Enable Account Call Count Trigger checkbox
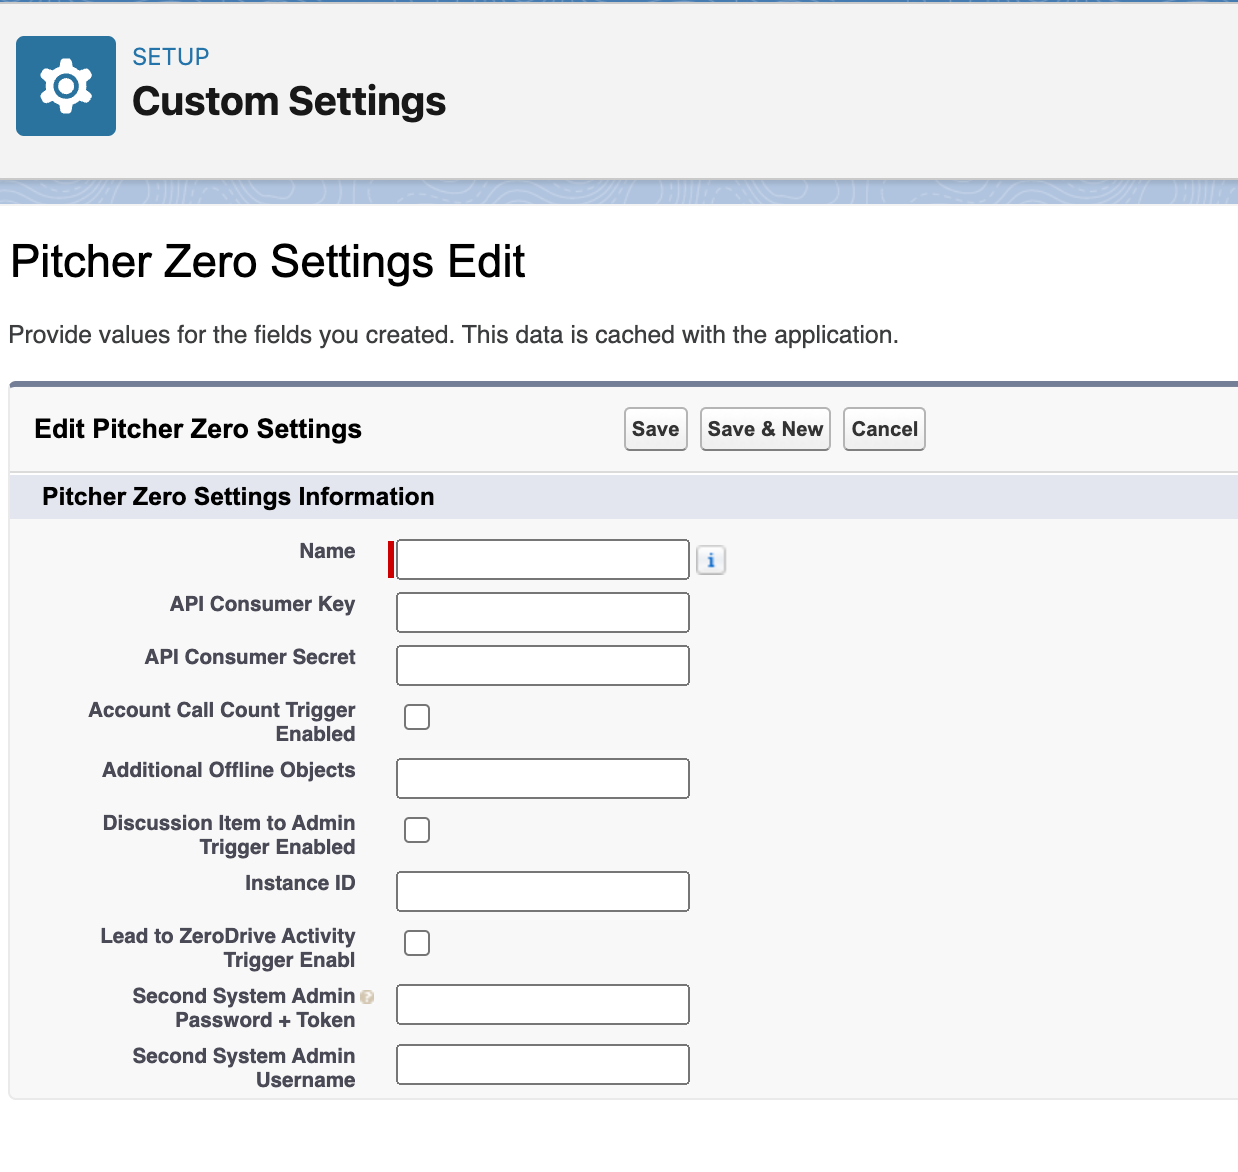The width and height of the screenshot is (1238, 1172). pyautogui.click(x=417, y=717)
